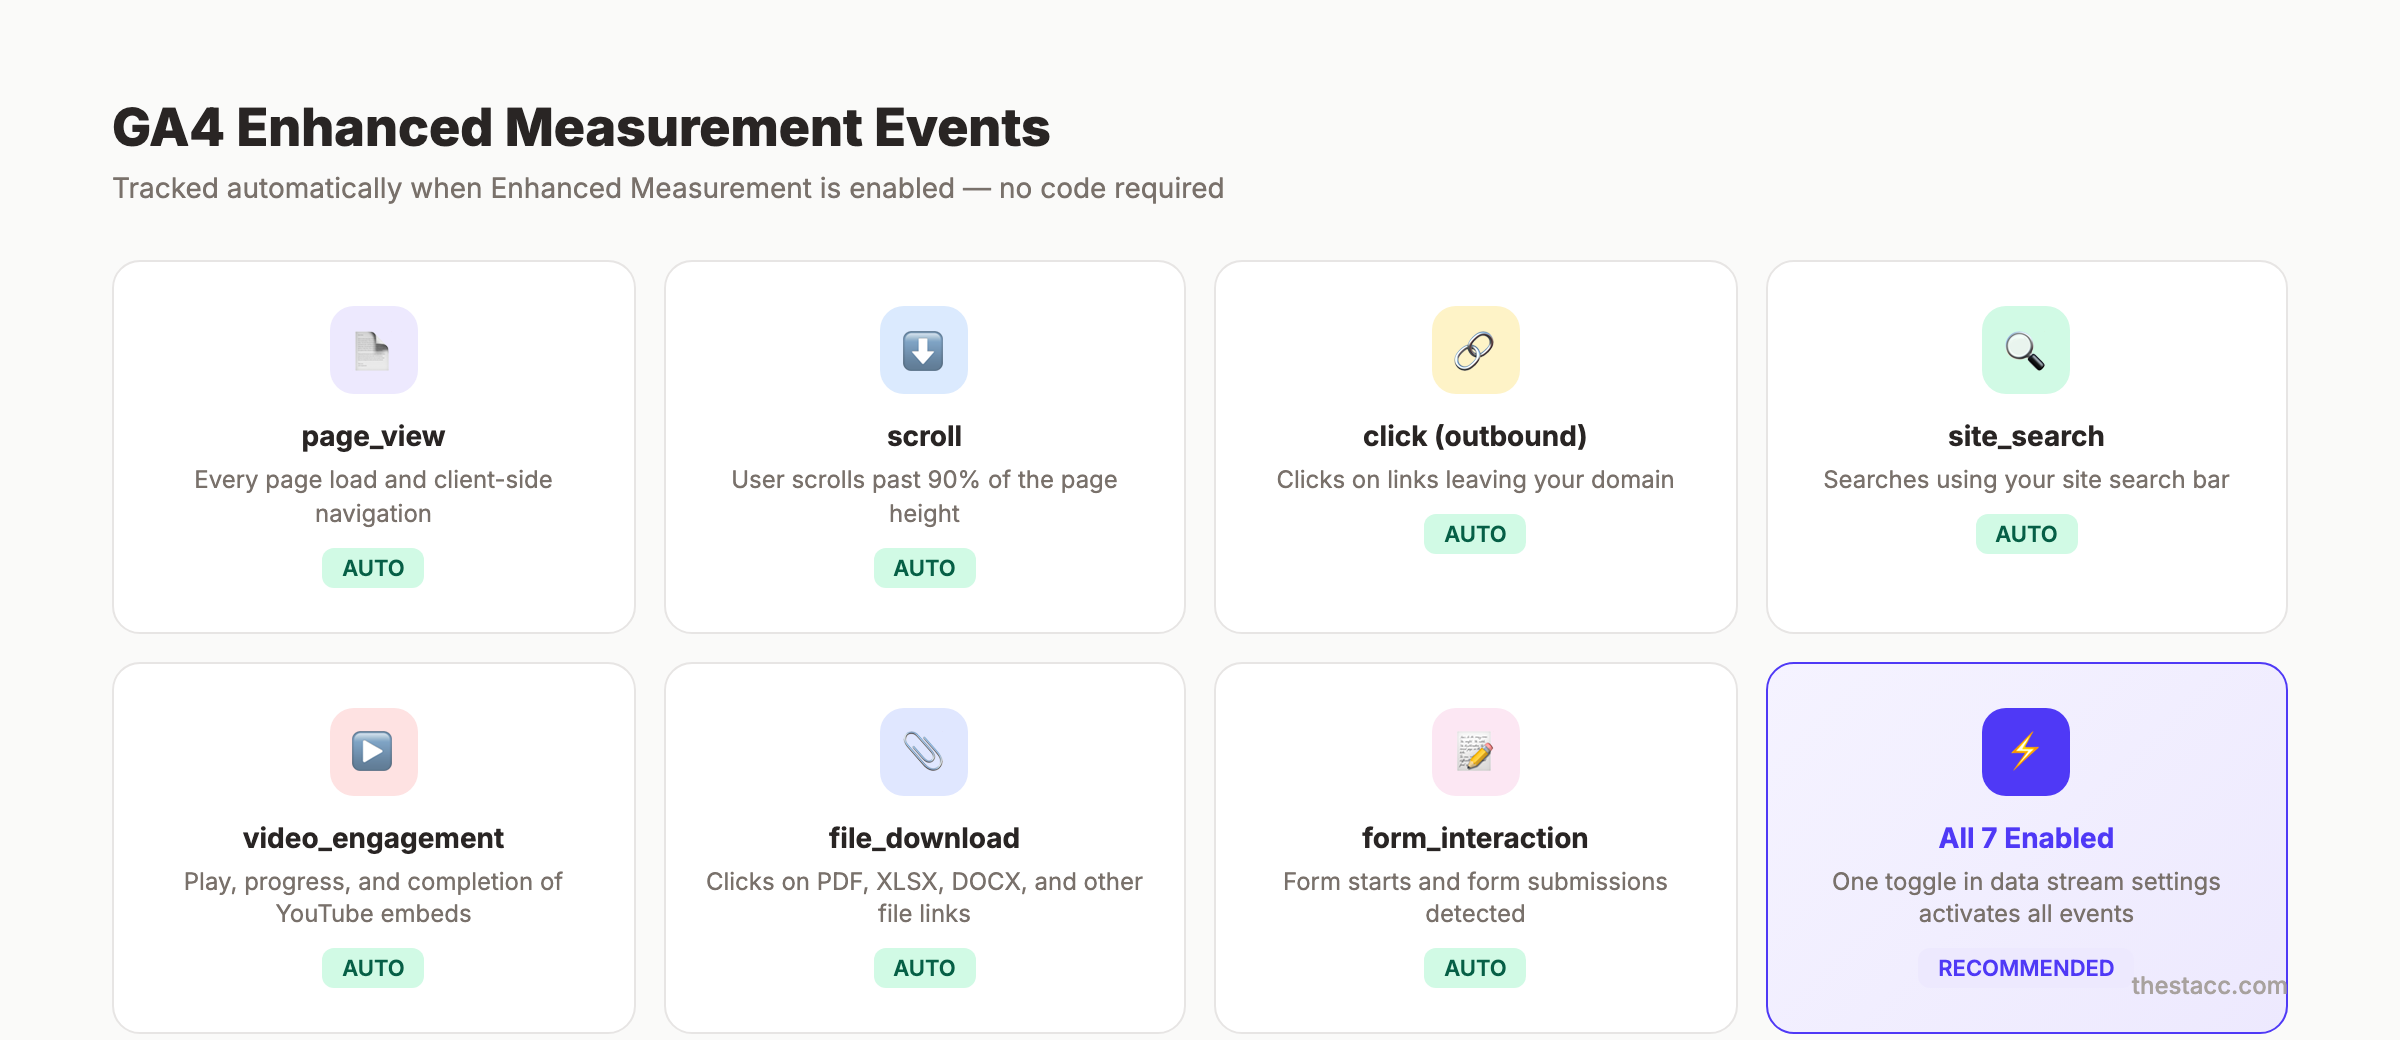Click the memo pencil icon on form_interaction
The width and height of the screenshot is (2400, 1040).
[x=1475, y=752]
